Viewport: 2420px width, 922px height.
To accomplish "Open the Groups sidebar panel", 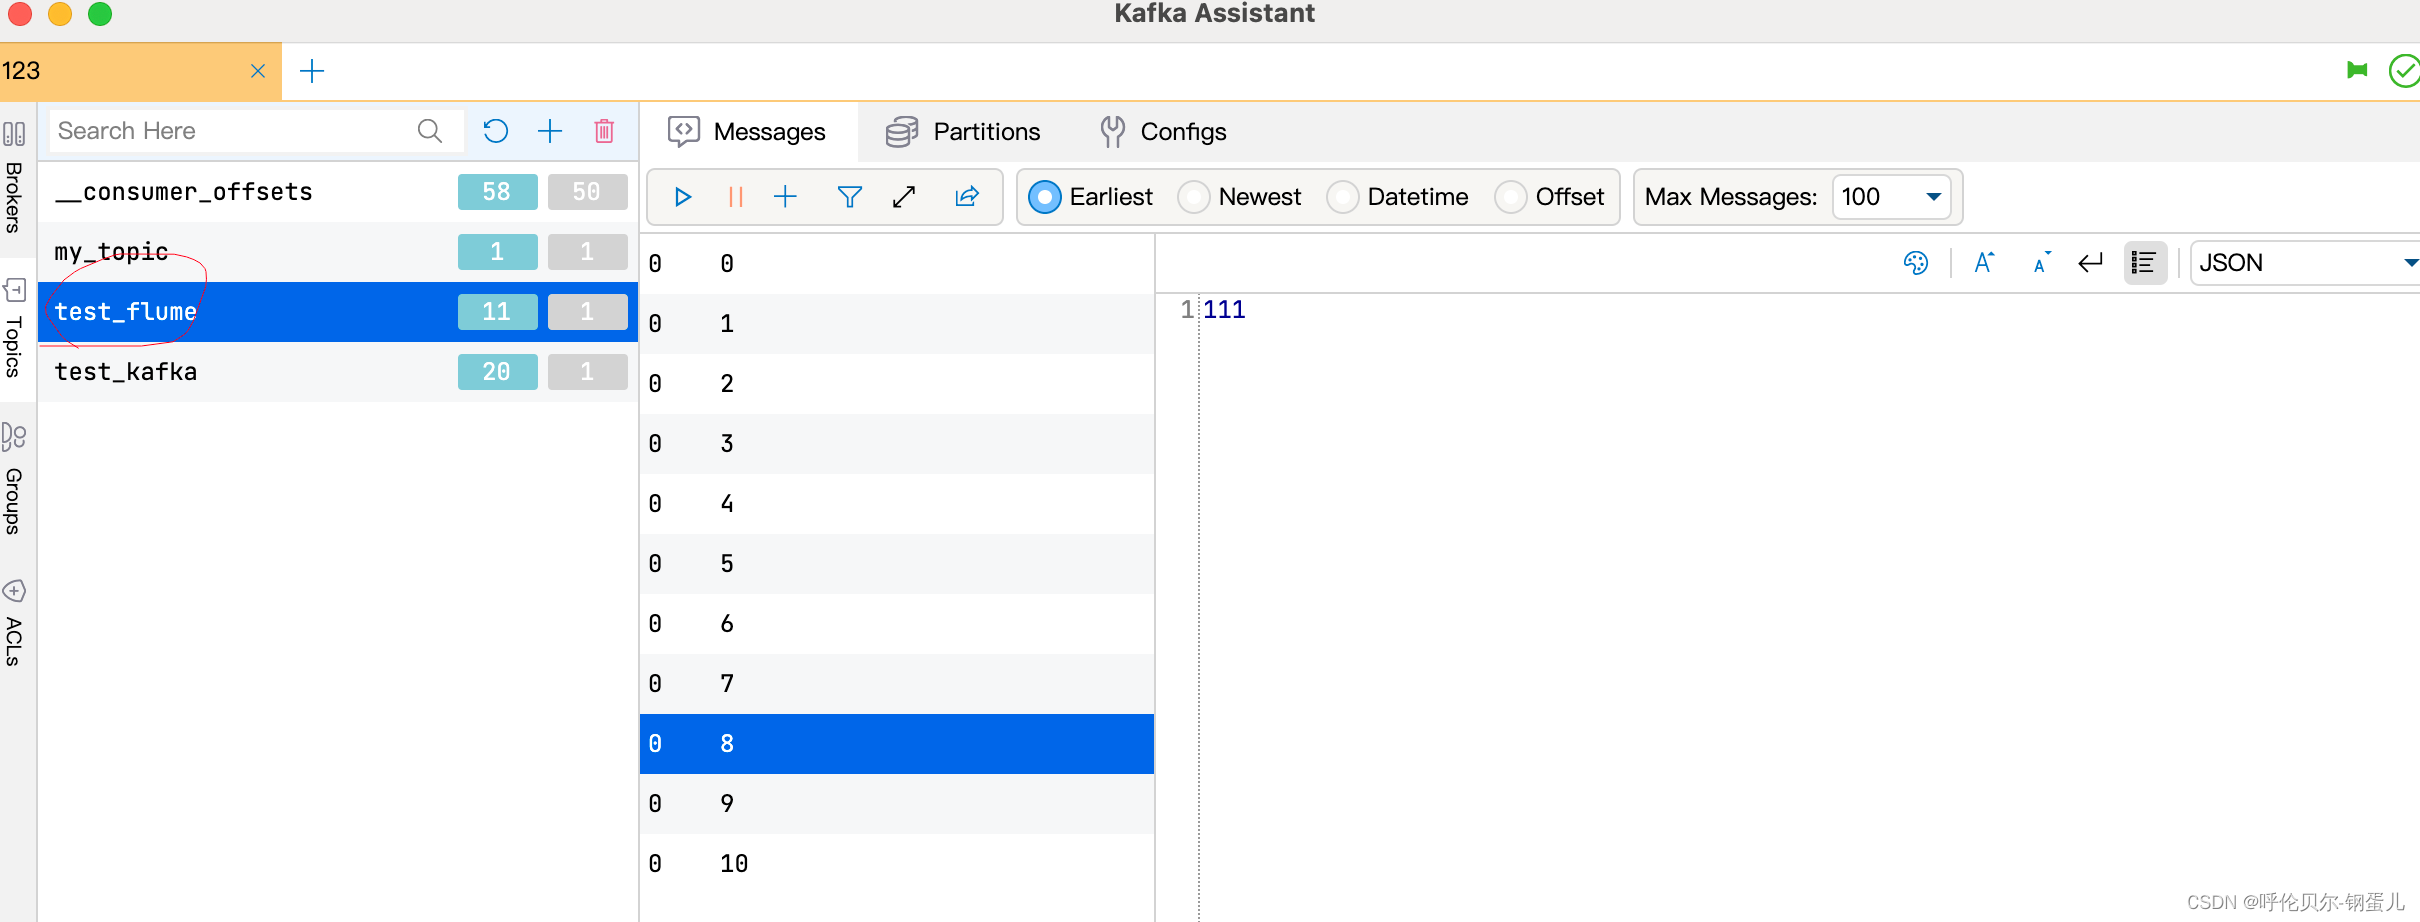I will 14,479.
